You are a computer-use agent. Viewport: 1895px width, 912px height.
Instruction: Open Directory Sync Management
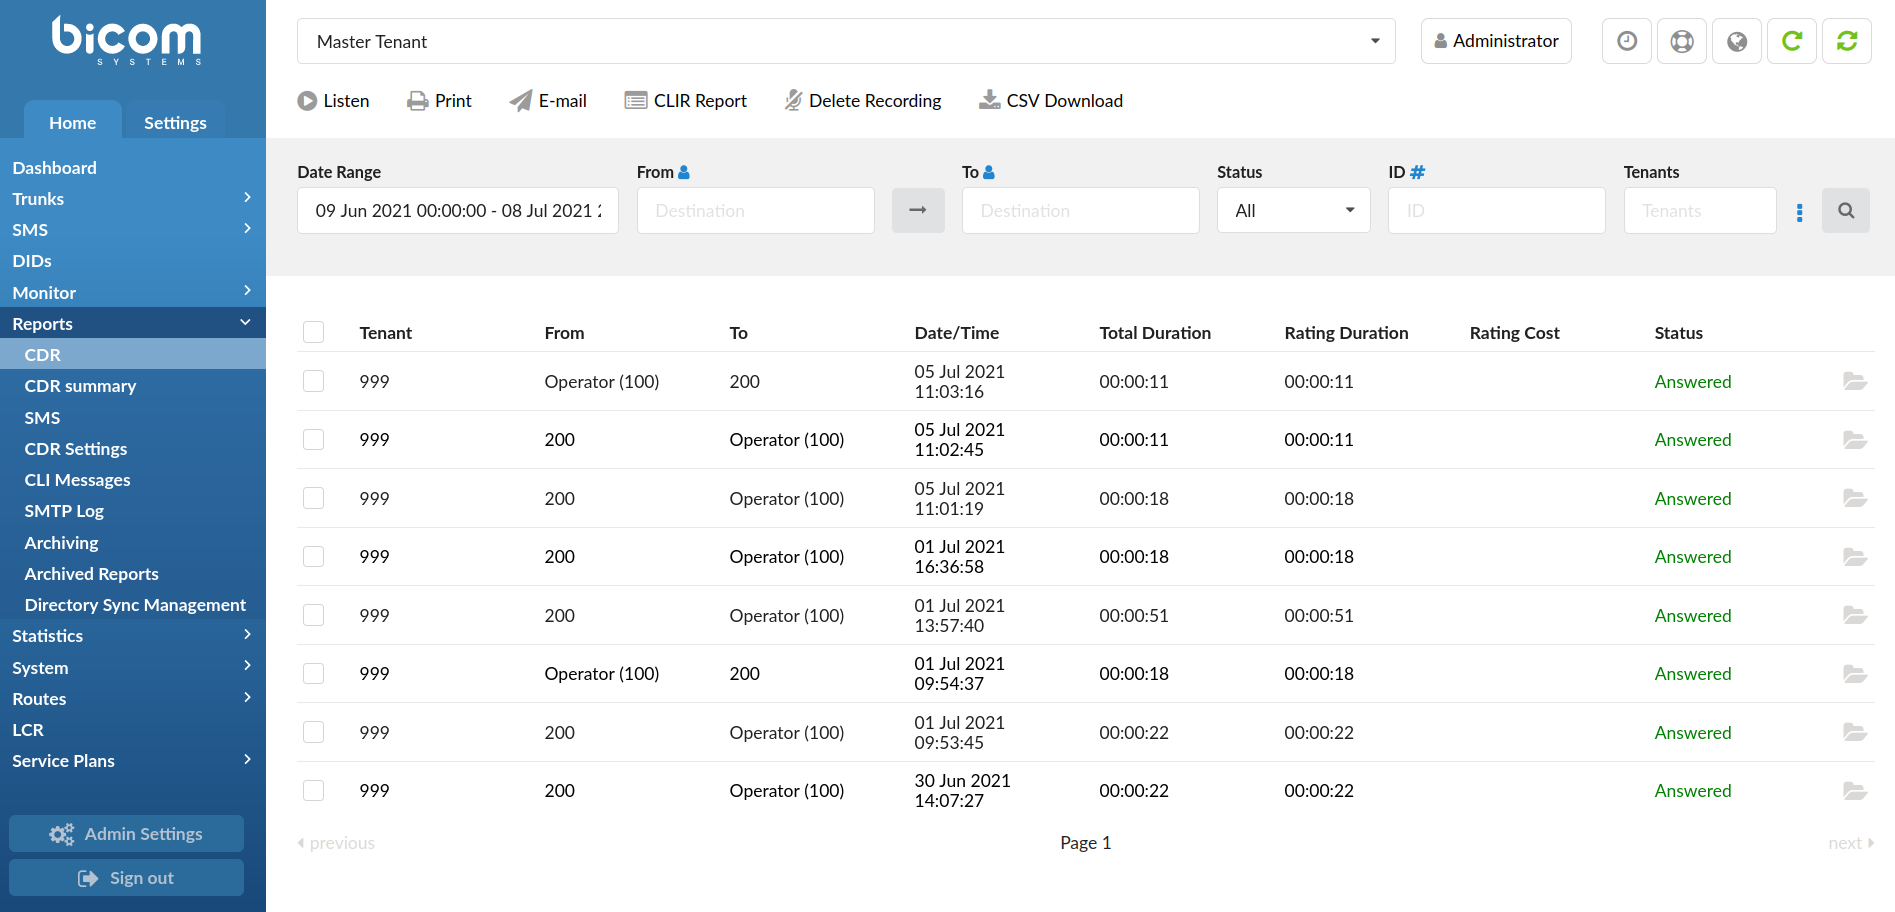click(x=133, y=604)
